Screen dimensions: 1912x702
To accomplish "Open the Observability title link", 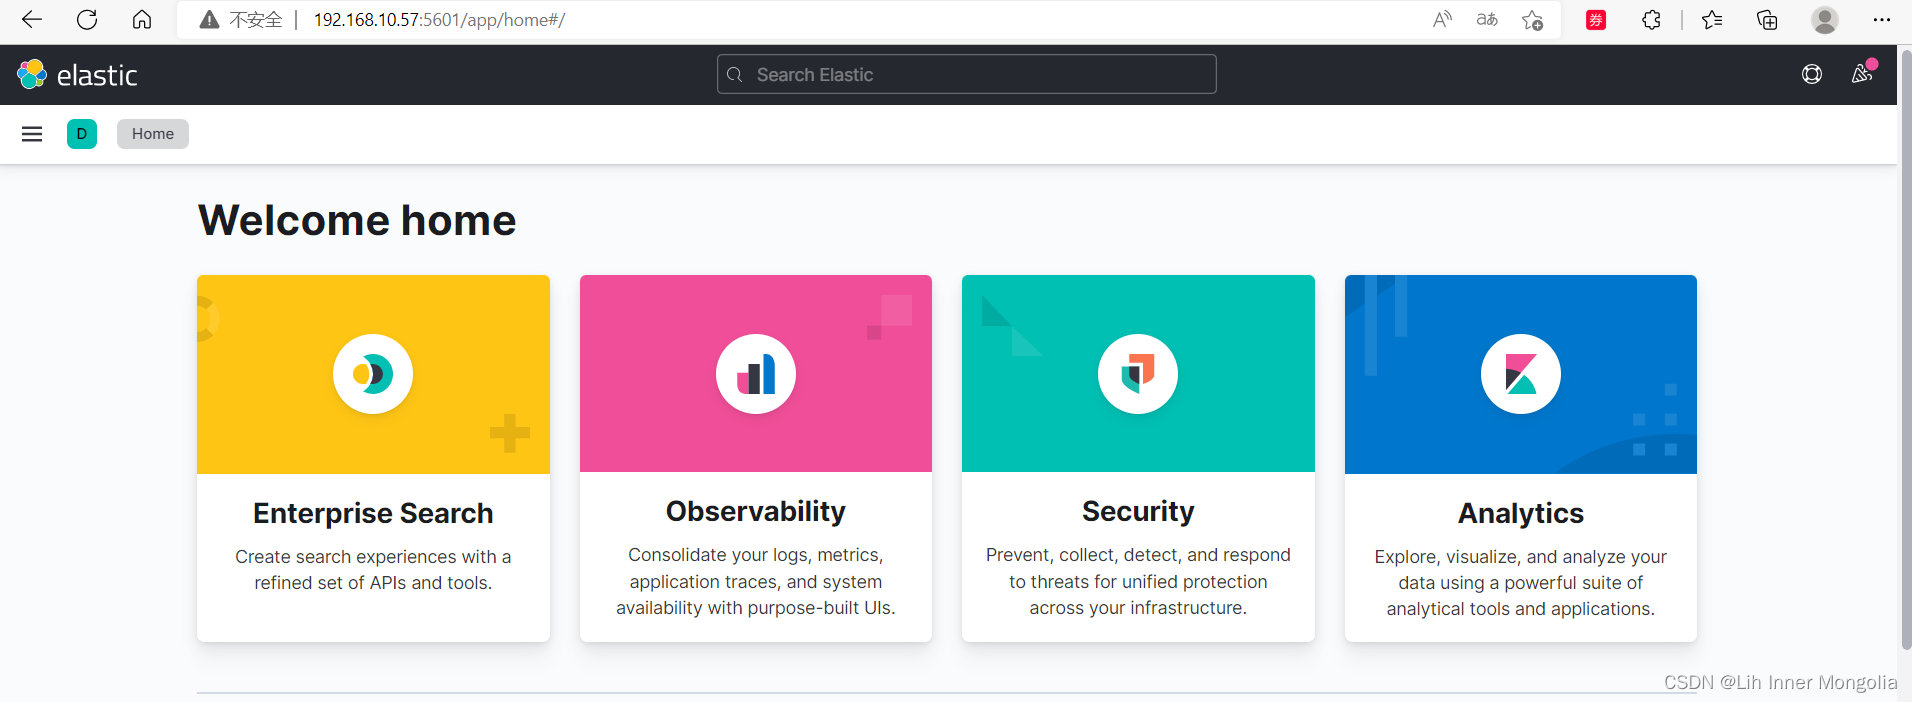I will tap(756, 511).
